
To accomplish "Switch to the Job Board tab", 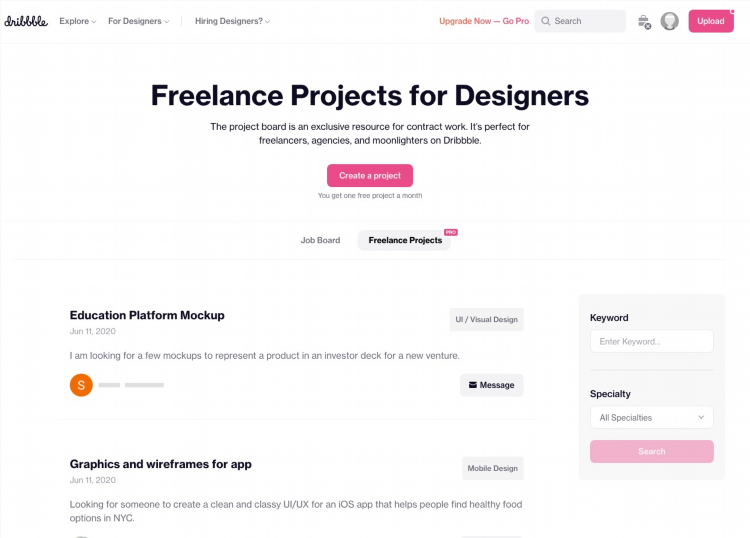I will pos(320,240).
